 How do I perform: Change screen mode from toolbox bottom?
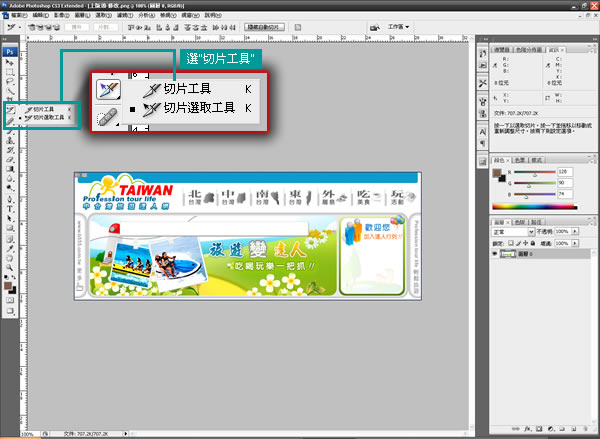(10, 311)
